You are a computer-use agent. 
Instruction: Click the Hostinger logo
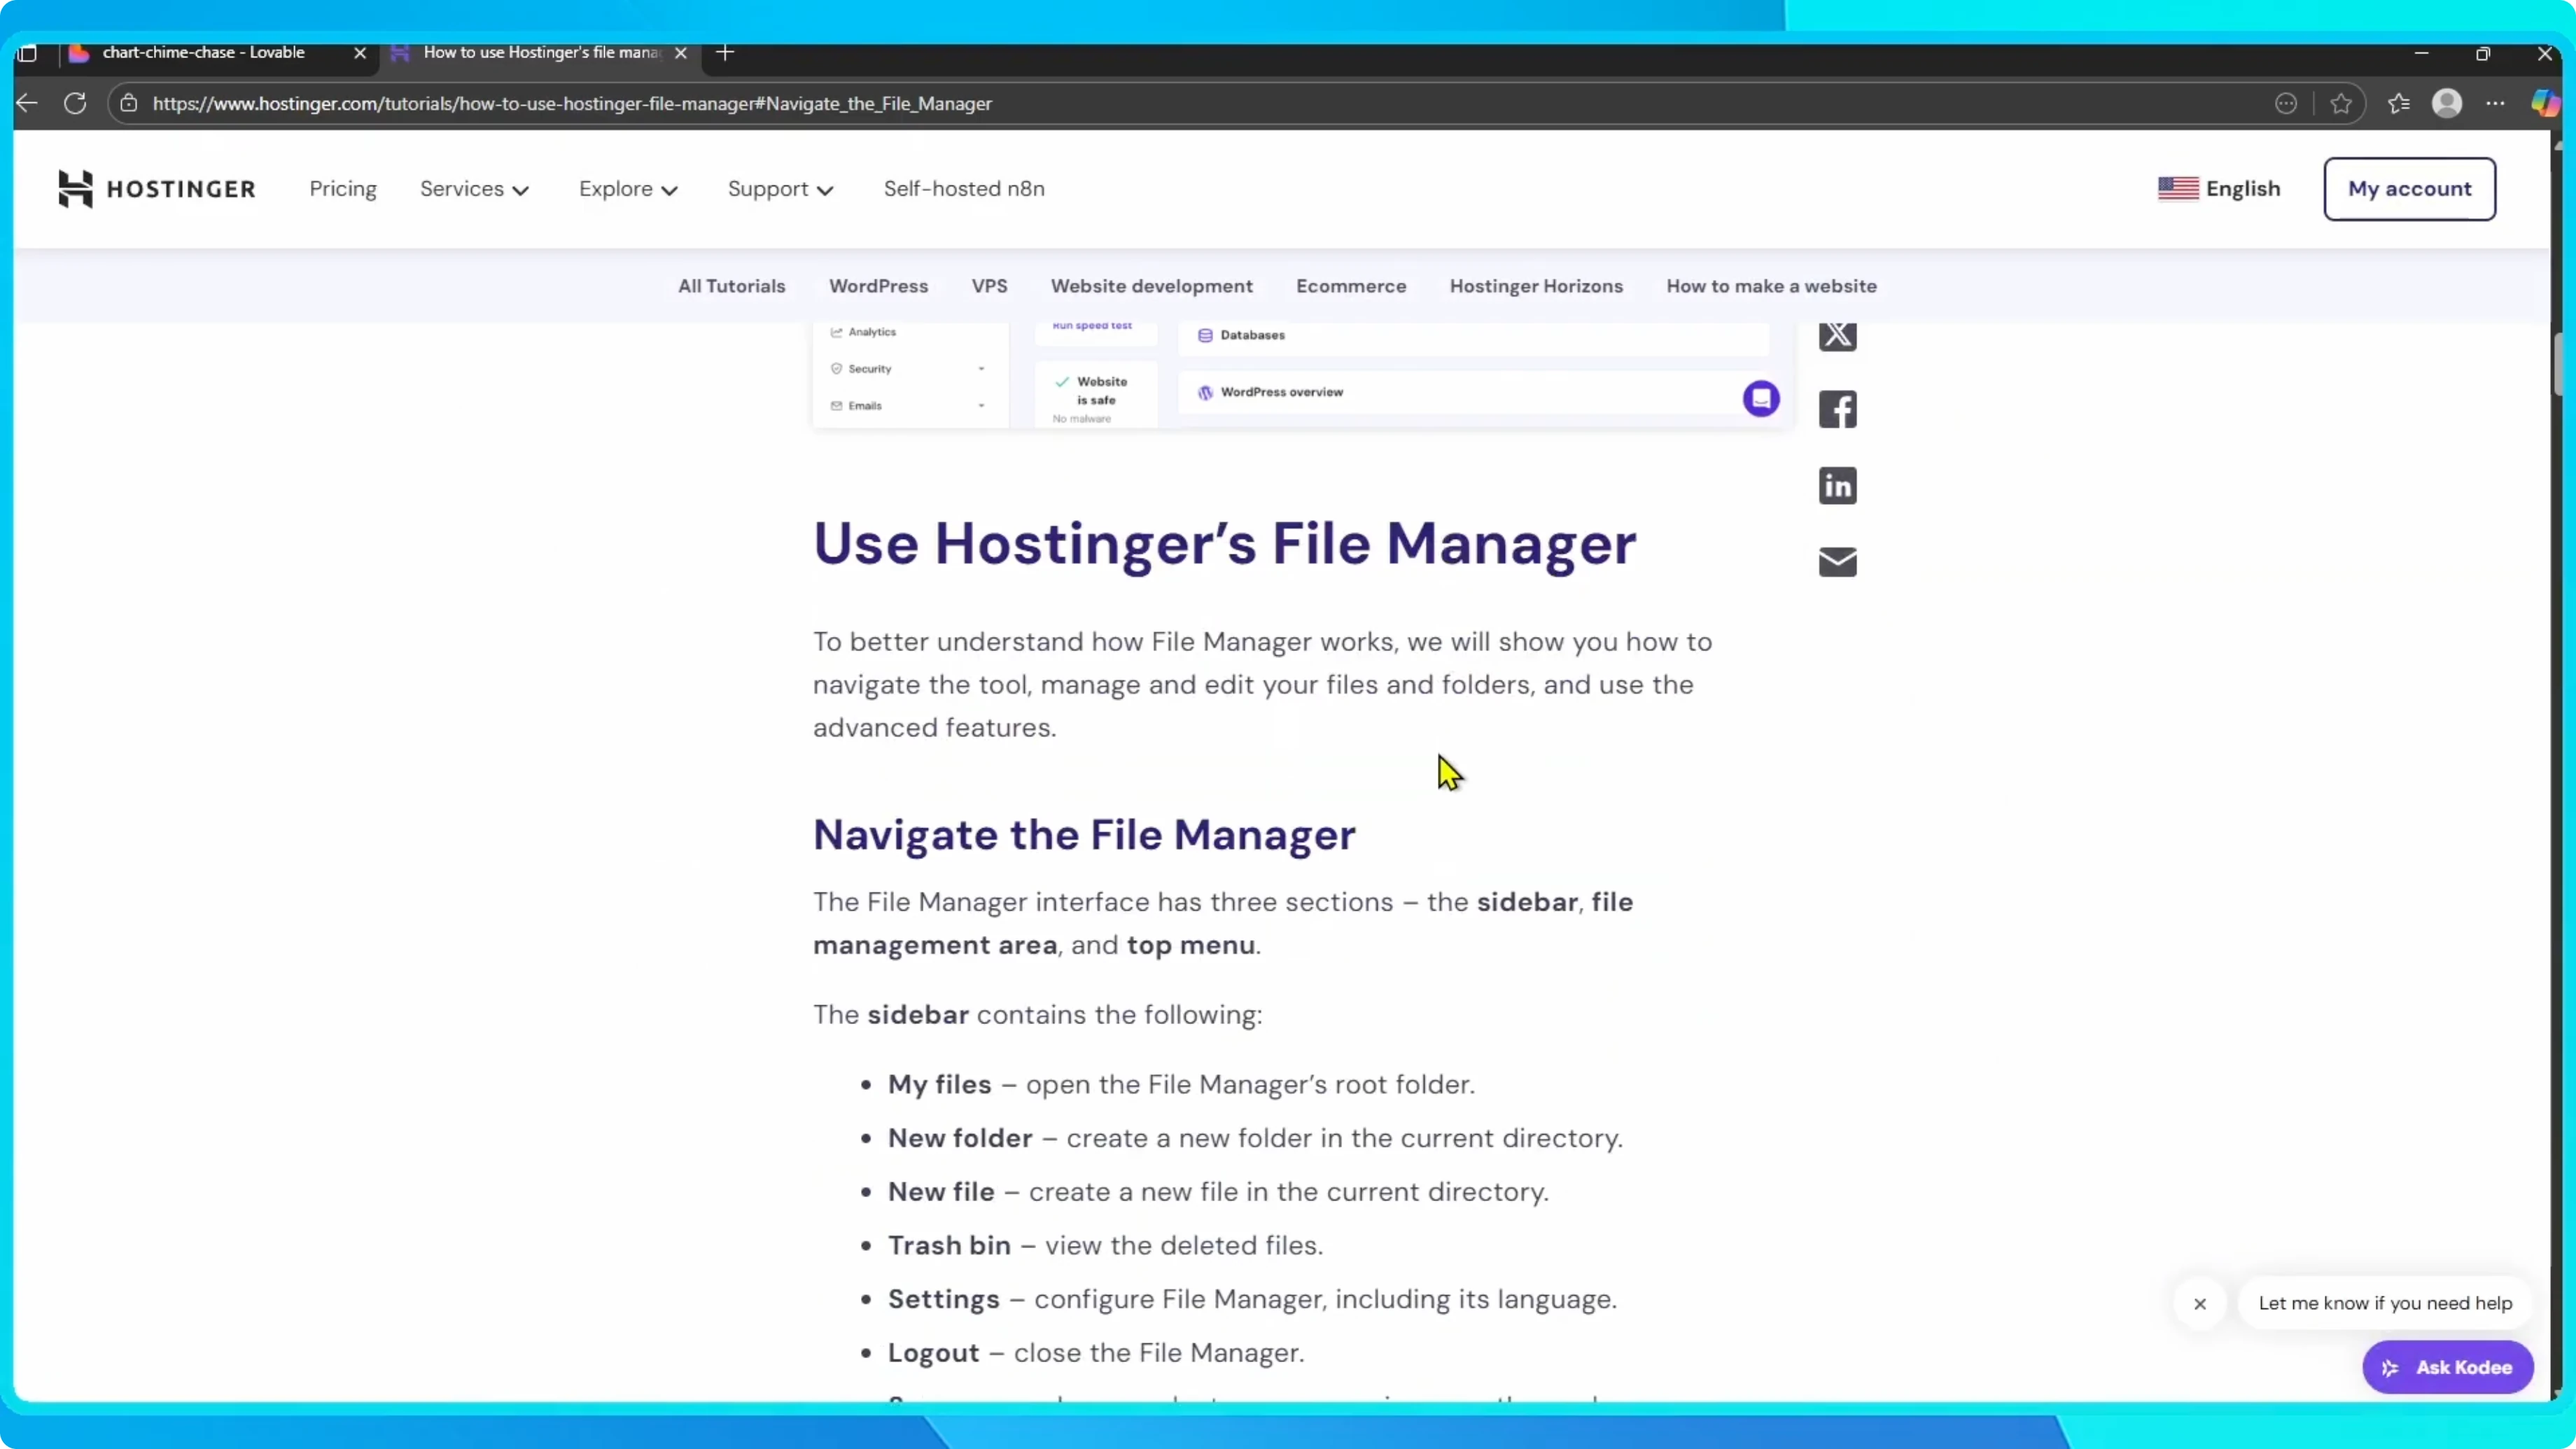156,189
